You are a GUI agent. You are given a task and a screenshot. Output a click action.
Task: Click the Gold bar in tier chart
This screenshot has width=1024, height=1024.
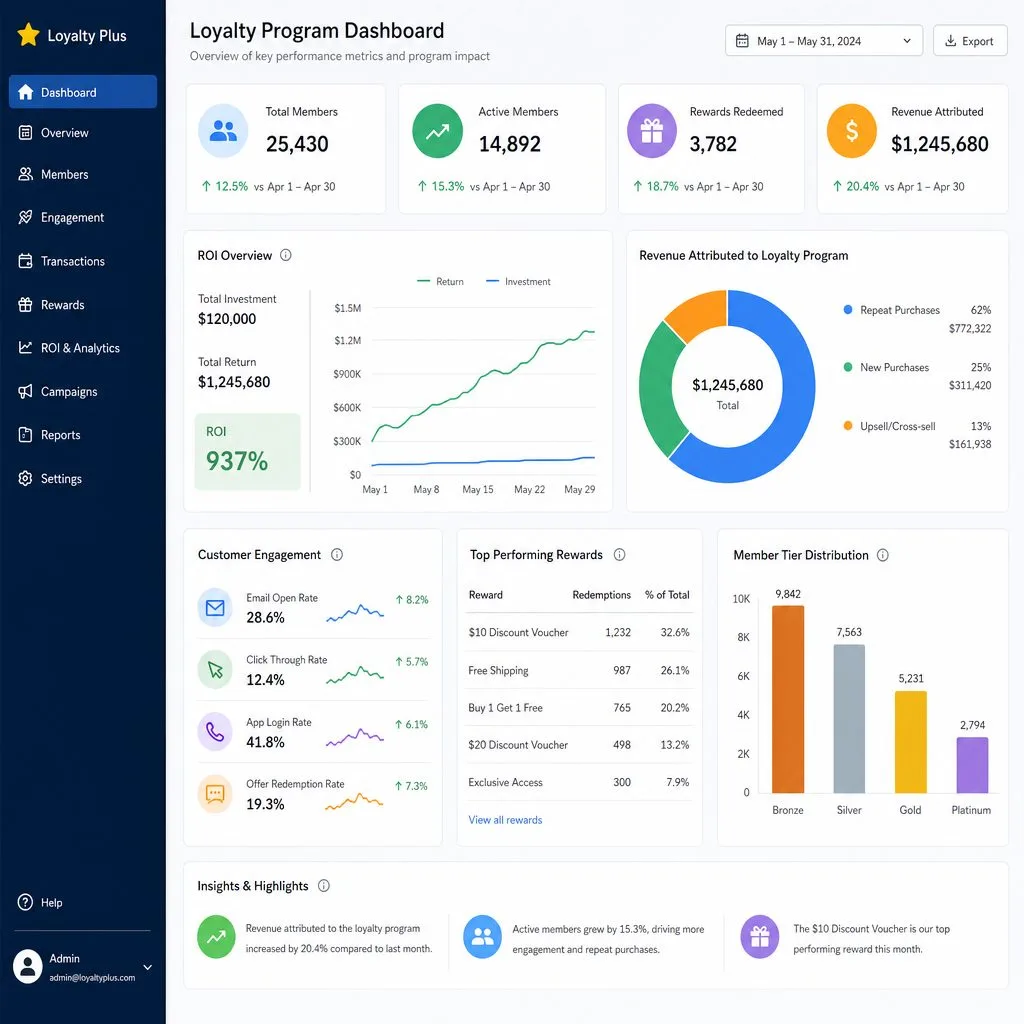(910, 742)
